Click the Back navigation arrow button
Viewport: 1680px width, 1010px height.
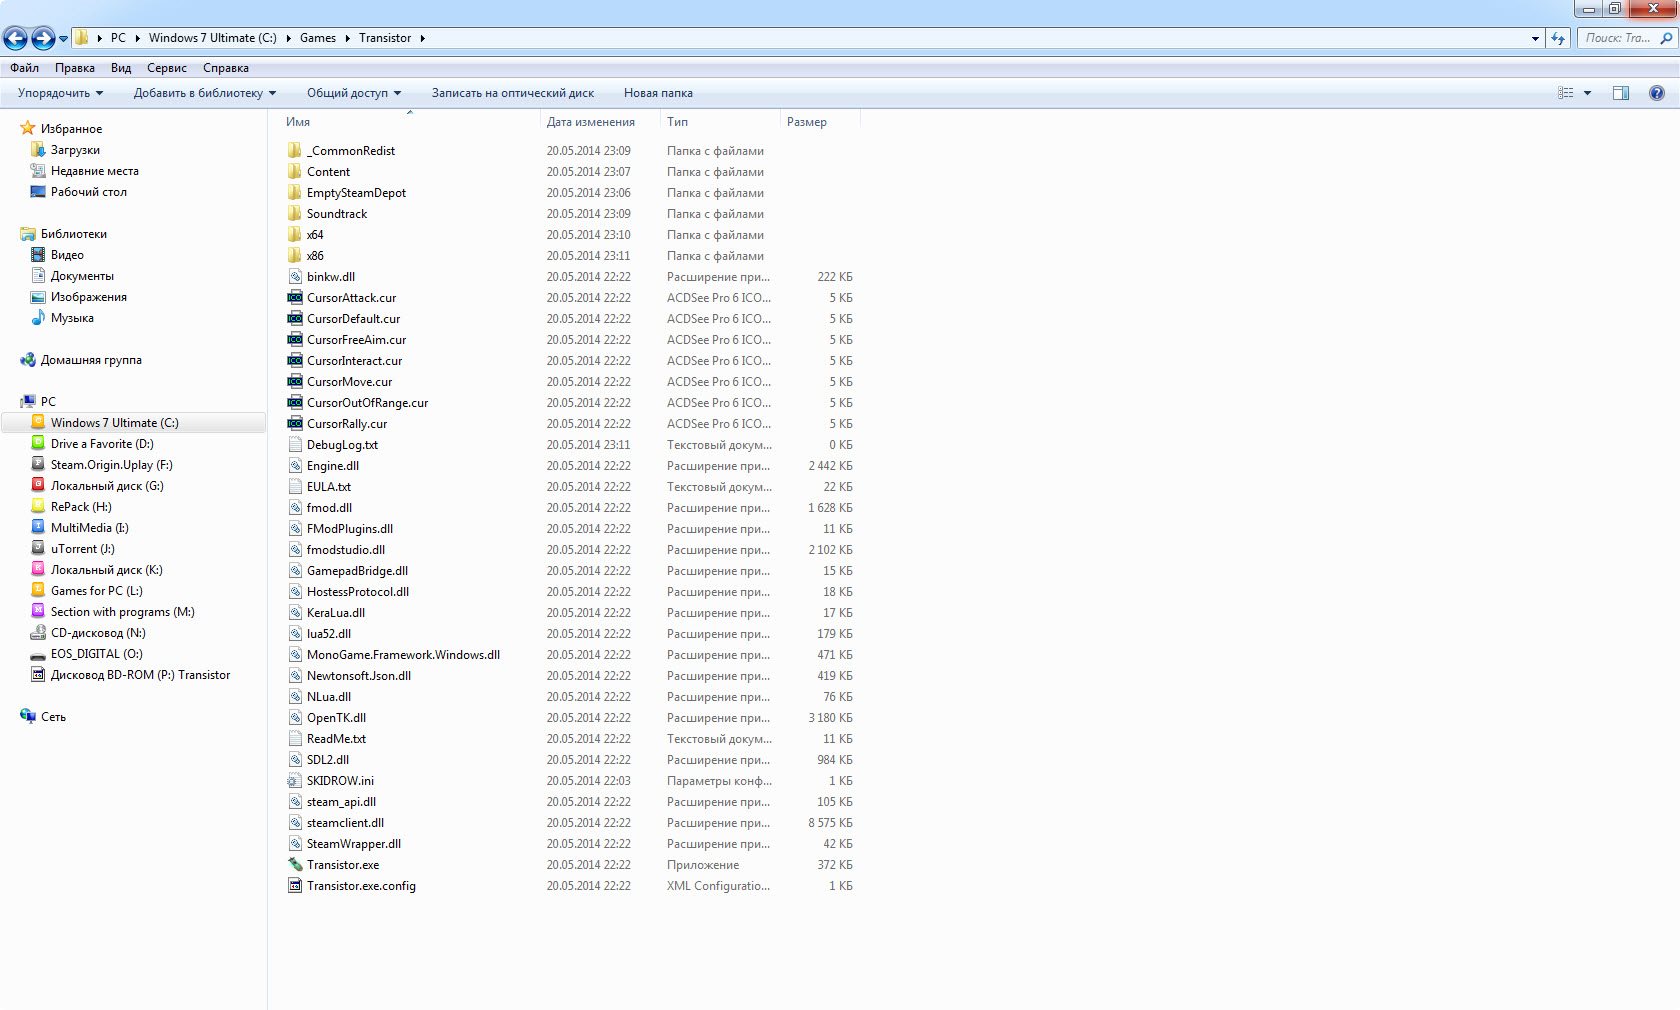[x=15, y=39]
